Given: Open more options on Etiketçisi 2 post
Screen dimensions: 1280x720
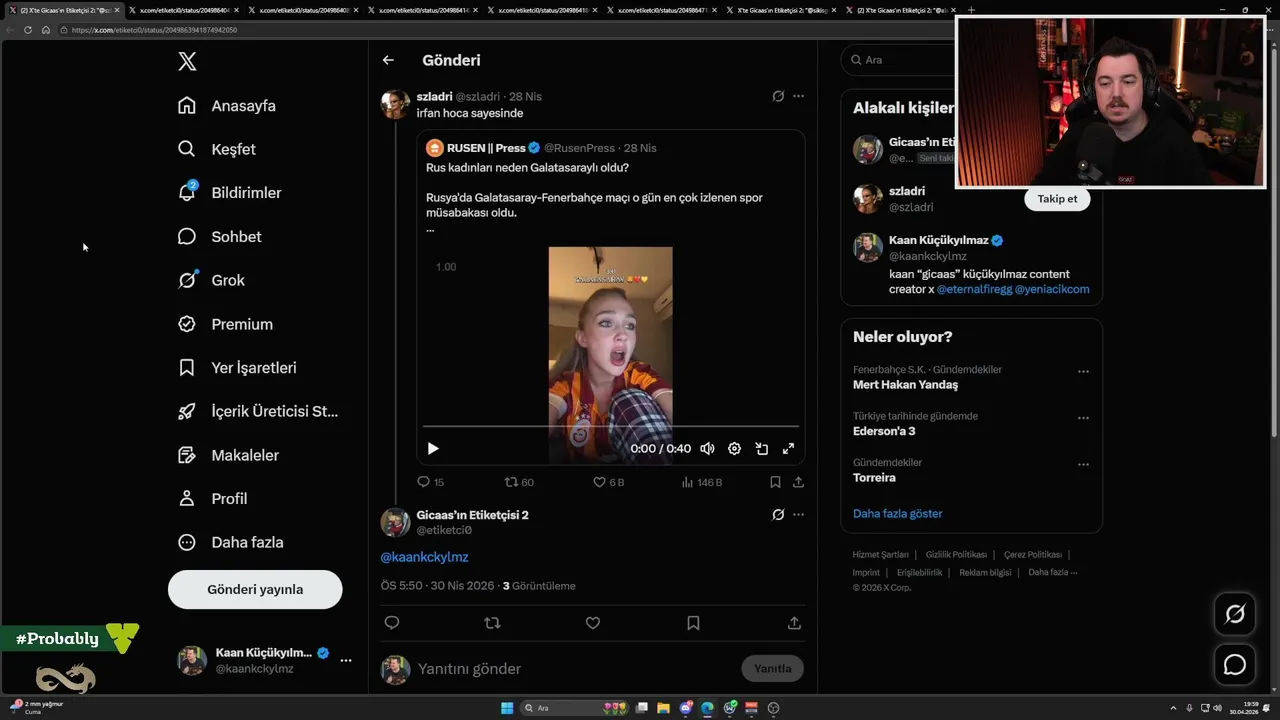Looking at the screenshot, I should [x=798, y=515].
